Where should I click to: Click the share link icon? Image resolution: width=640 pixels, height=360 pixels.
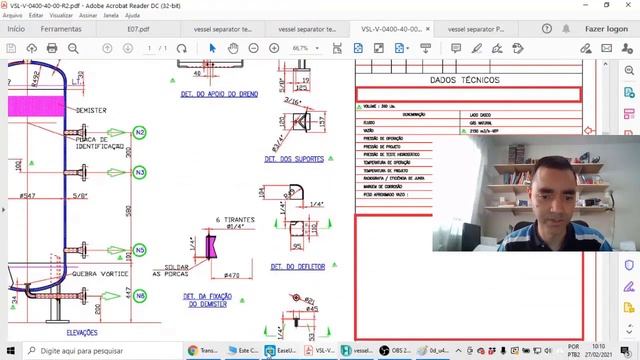(586, 48)
